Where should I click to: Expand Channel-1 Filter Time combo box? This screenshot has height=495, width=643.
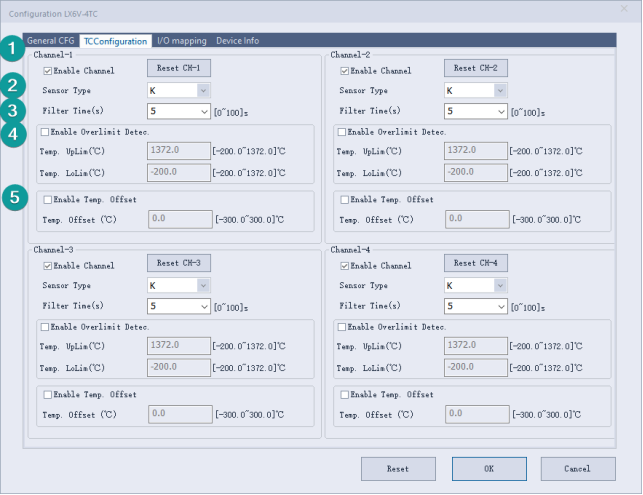(x=179, y=111)
